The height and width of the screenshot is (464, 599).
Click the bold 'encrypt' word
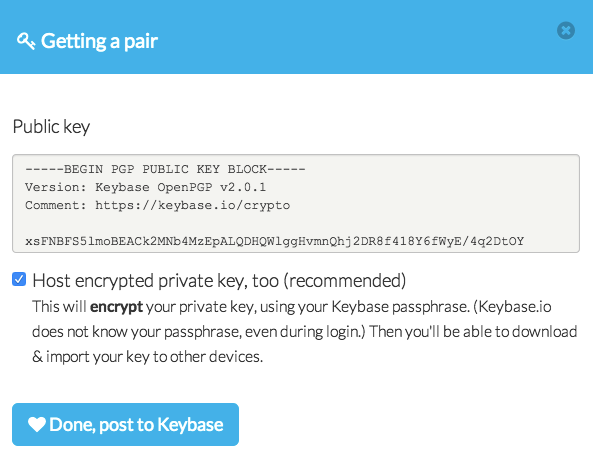tap(117, 307)
